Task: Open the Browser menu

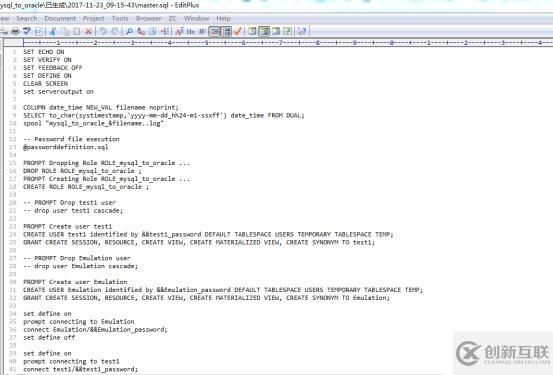Action: (148, 18)
